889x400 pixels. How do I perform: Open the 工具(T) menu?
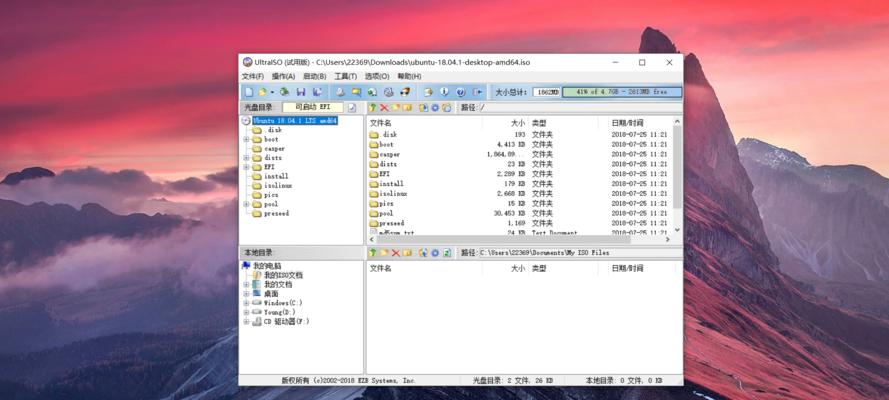[x=345, y=76]
